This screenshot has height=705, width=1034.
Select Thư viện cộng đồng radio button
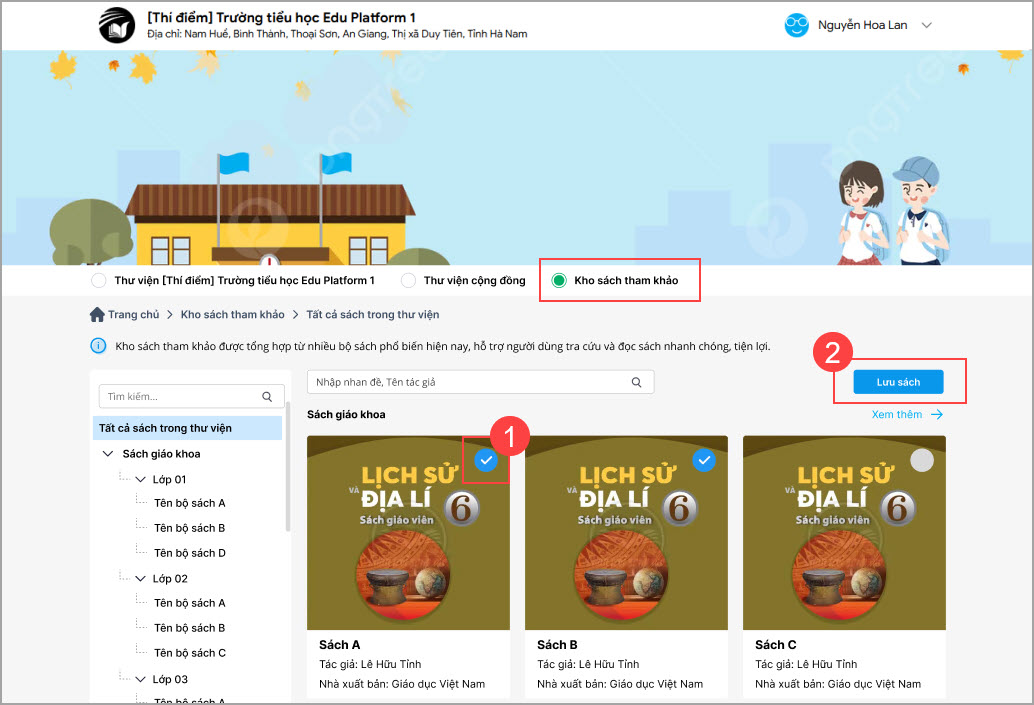tap(408, 280)
